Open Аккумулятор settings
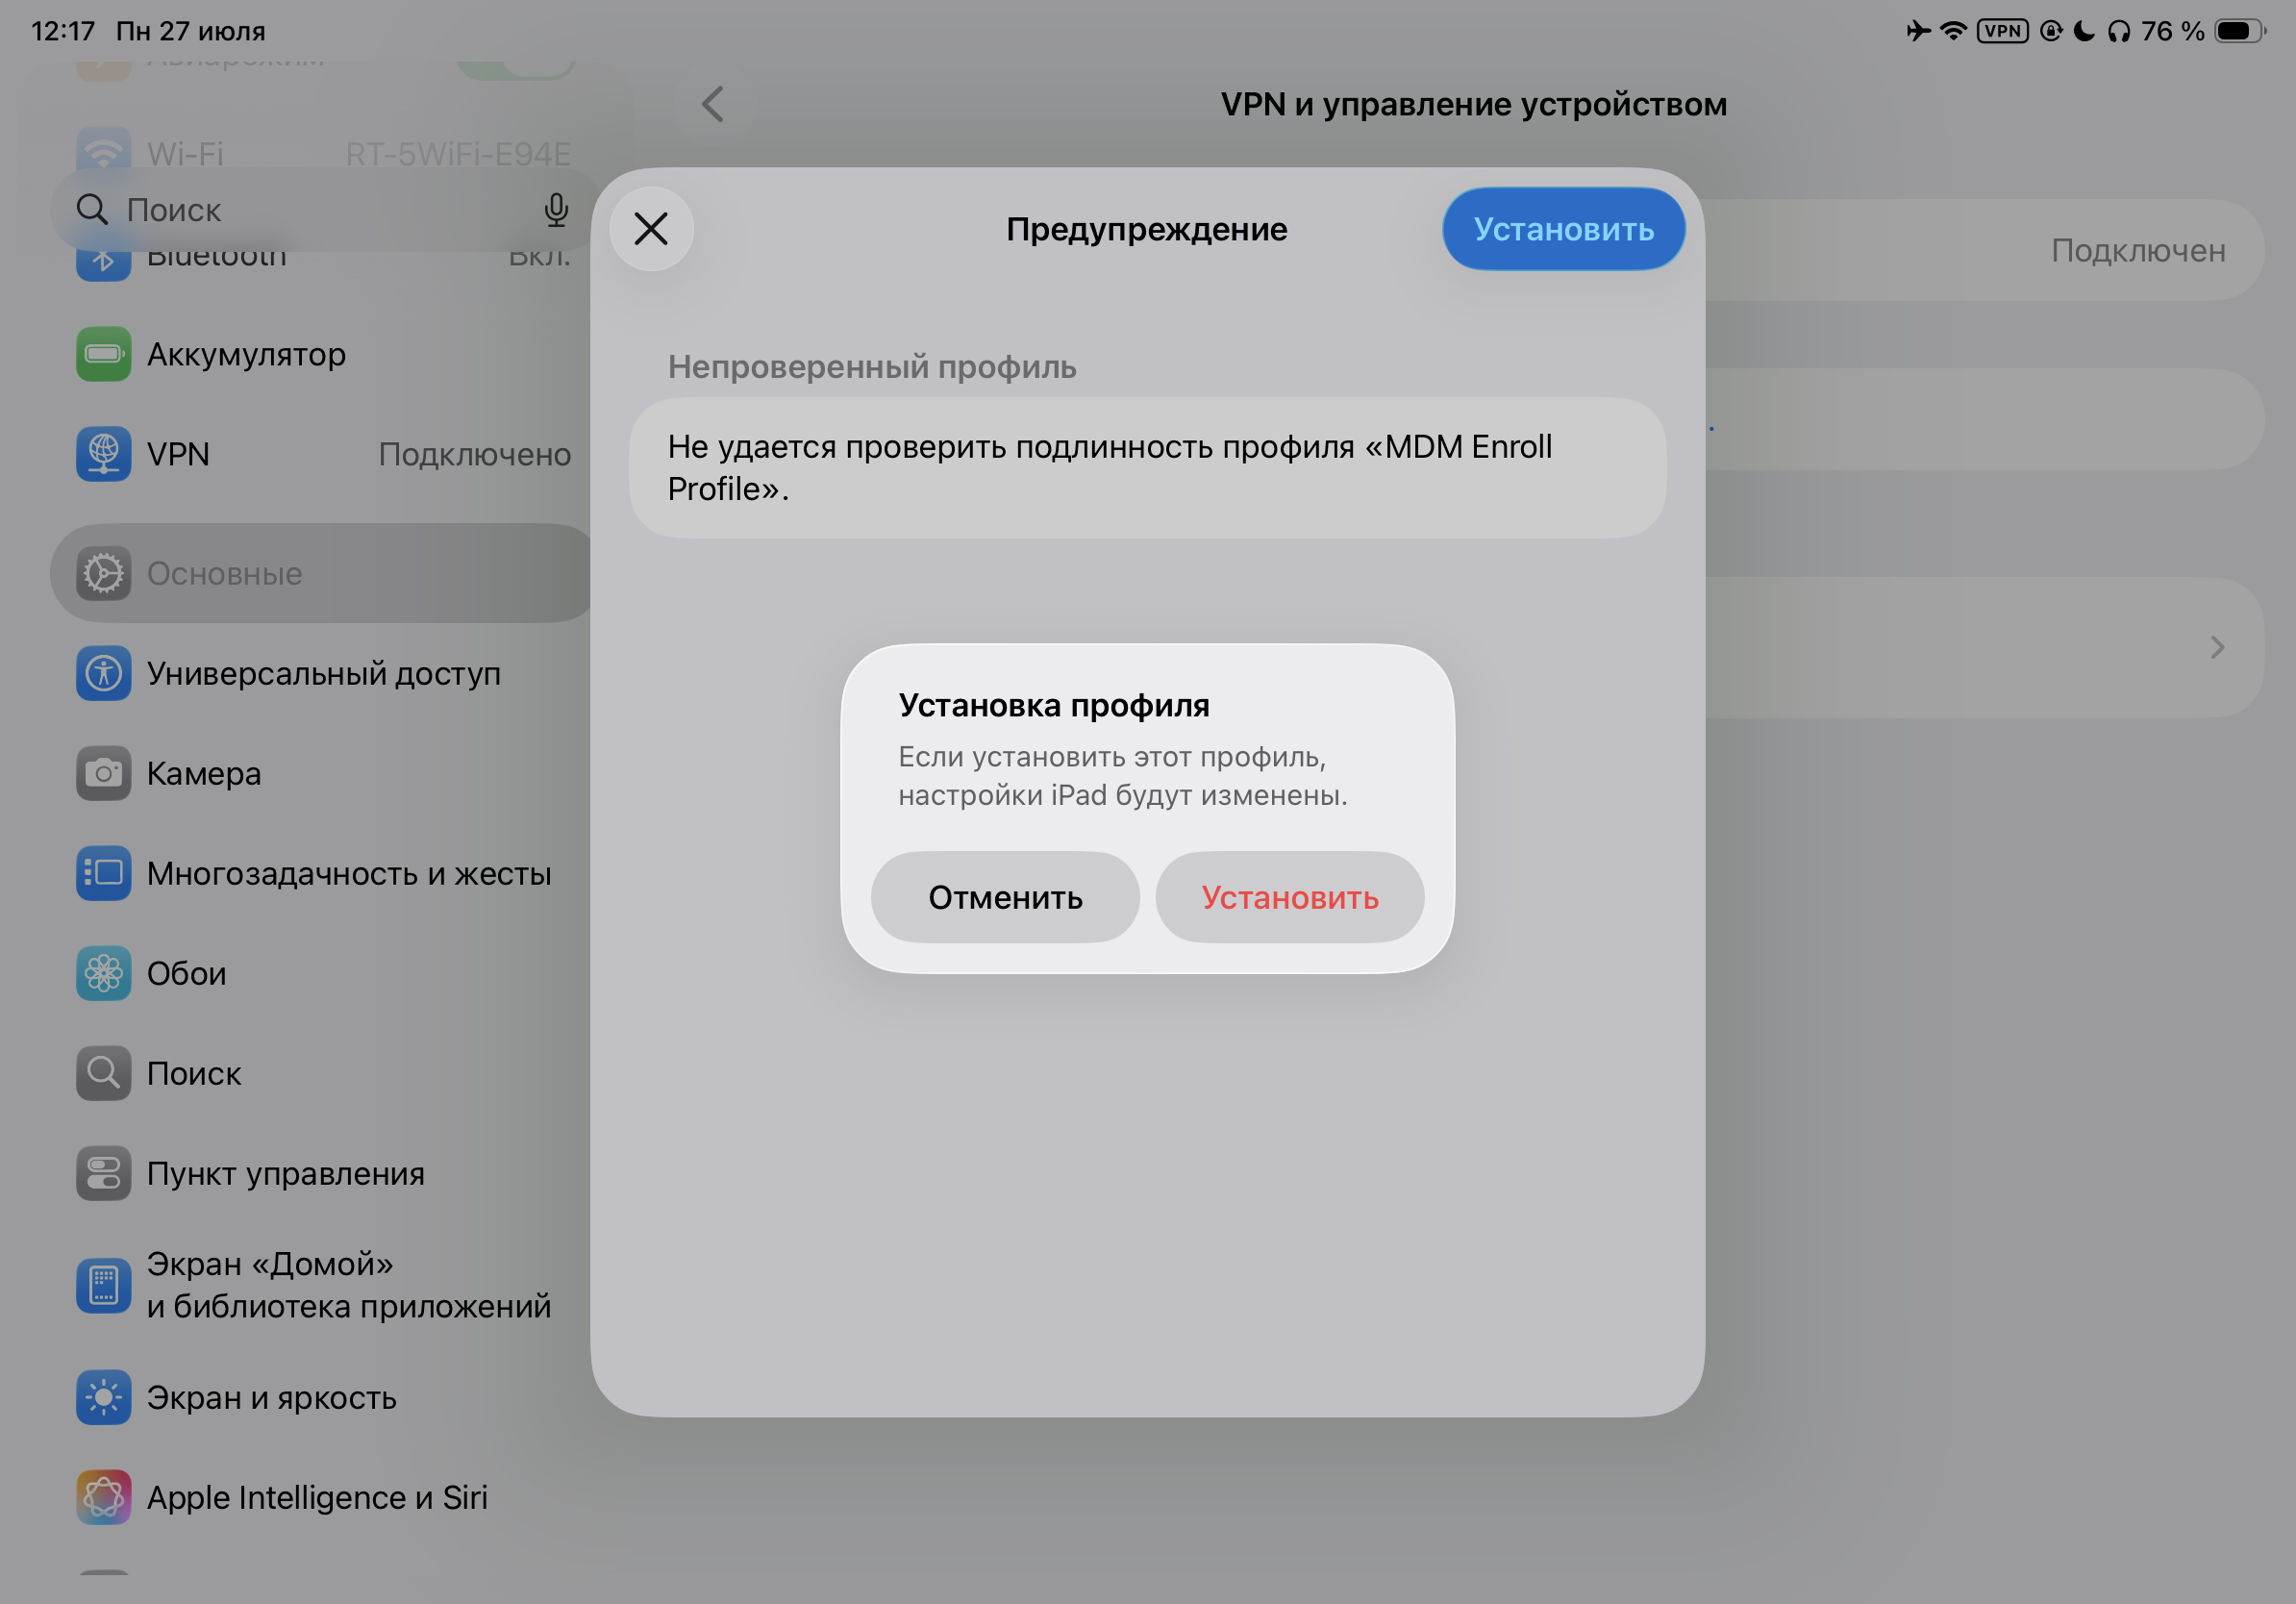This screenshot has height=1604, width=2296. click(322, 354)
